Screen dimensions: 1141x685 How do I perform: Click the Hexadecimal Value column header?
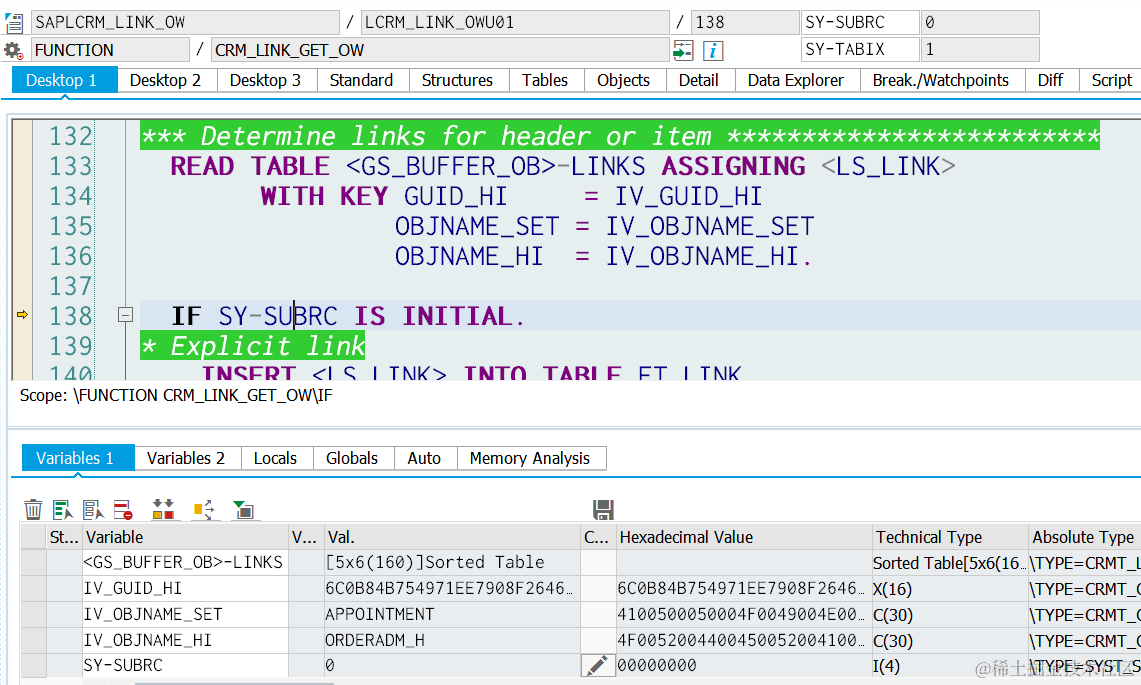coord(744,537)
